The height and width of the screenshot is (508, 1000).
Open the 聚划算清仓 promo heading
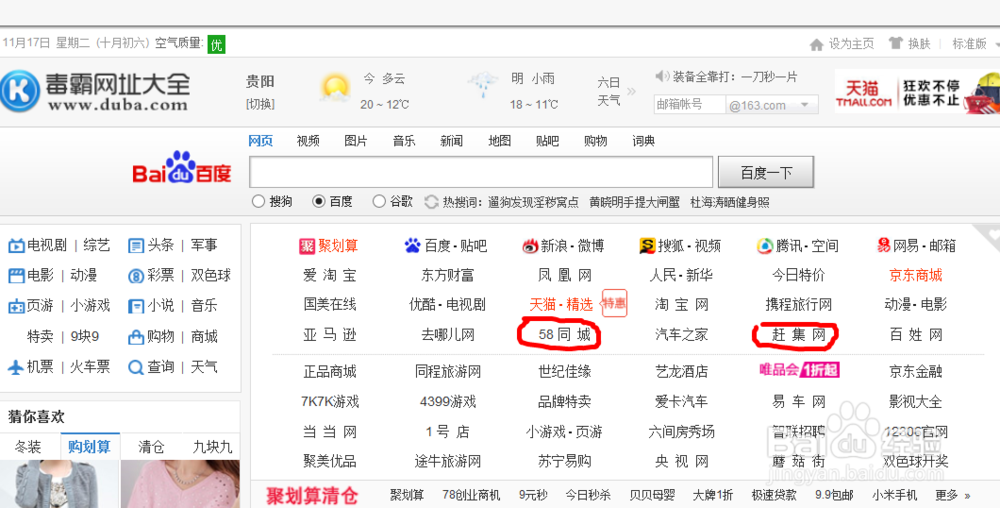coord(312,495)
